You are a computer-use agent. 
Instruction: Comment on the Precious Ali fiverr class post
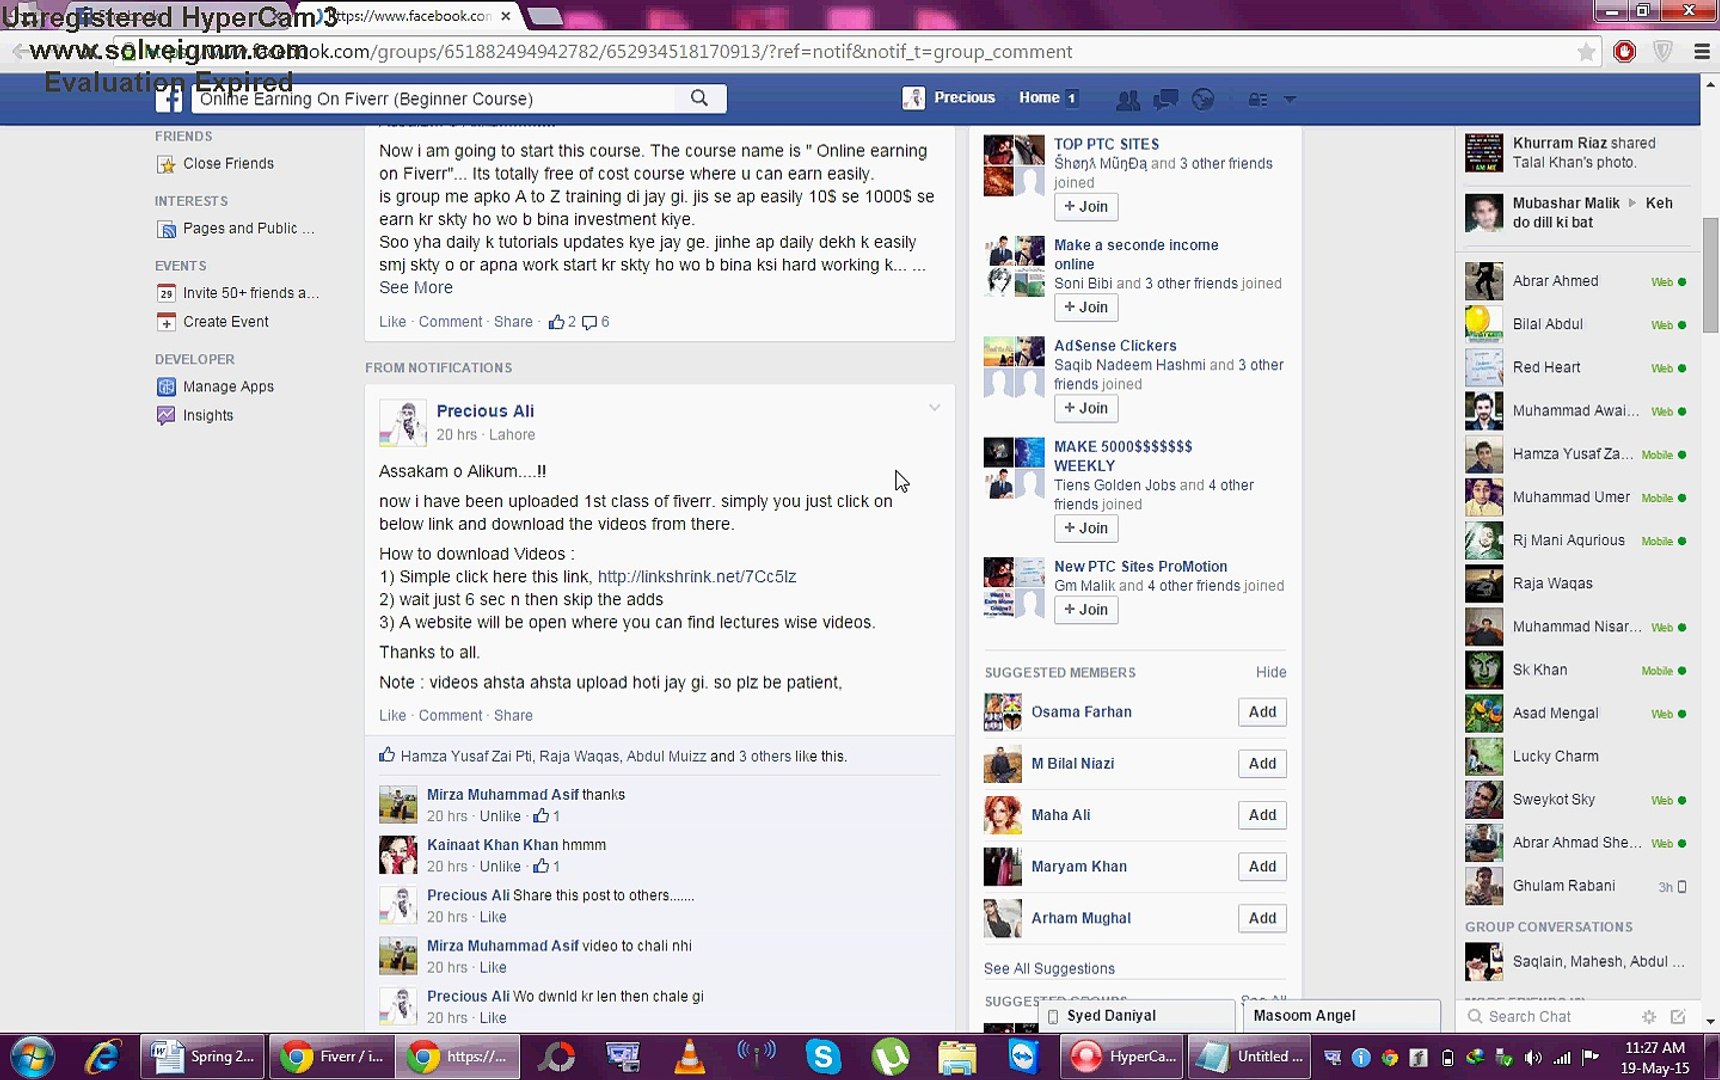(450, 716)
